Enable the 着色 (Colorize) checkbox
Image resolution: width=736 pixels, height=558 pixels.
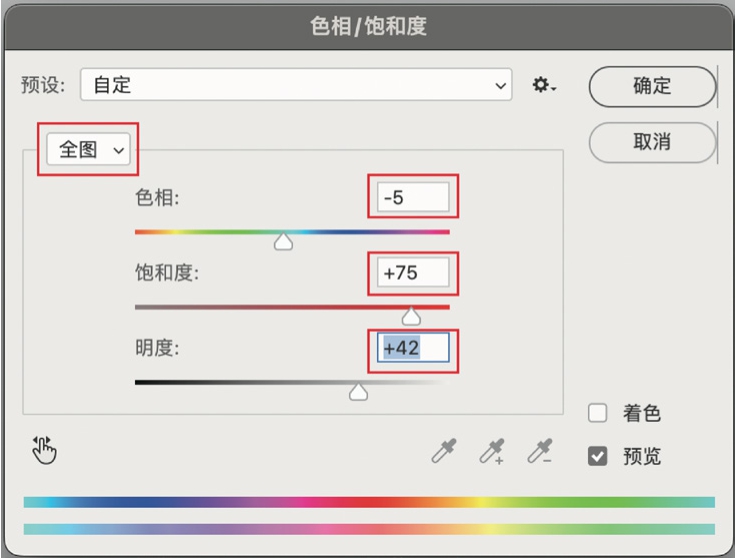[598, 413]
